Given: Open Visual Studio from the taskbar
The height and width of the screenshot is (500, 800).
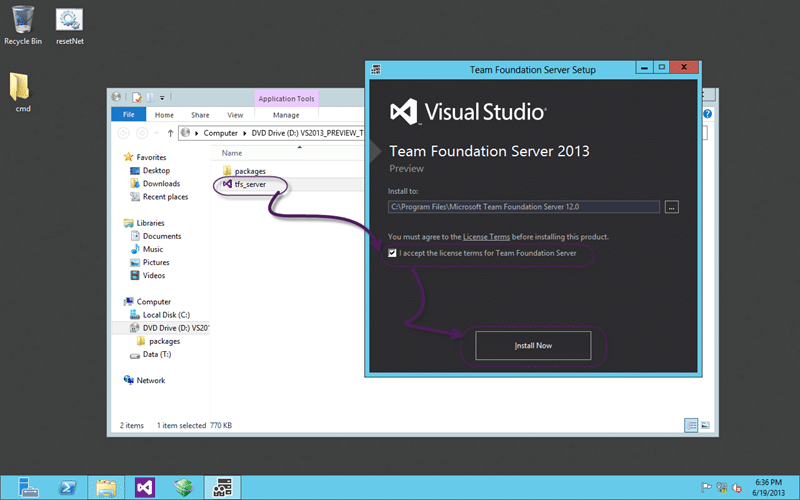Looking at the screenshot, I should click(145, 488).
